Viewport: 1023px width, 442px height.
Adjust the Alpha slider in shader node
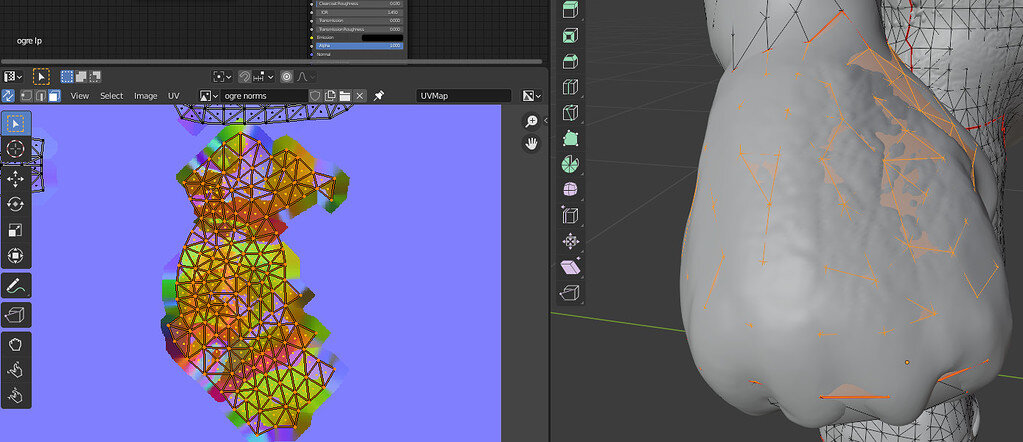tap(359, 46)
